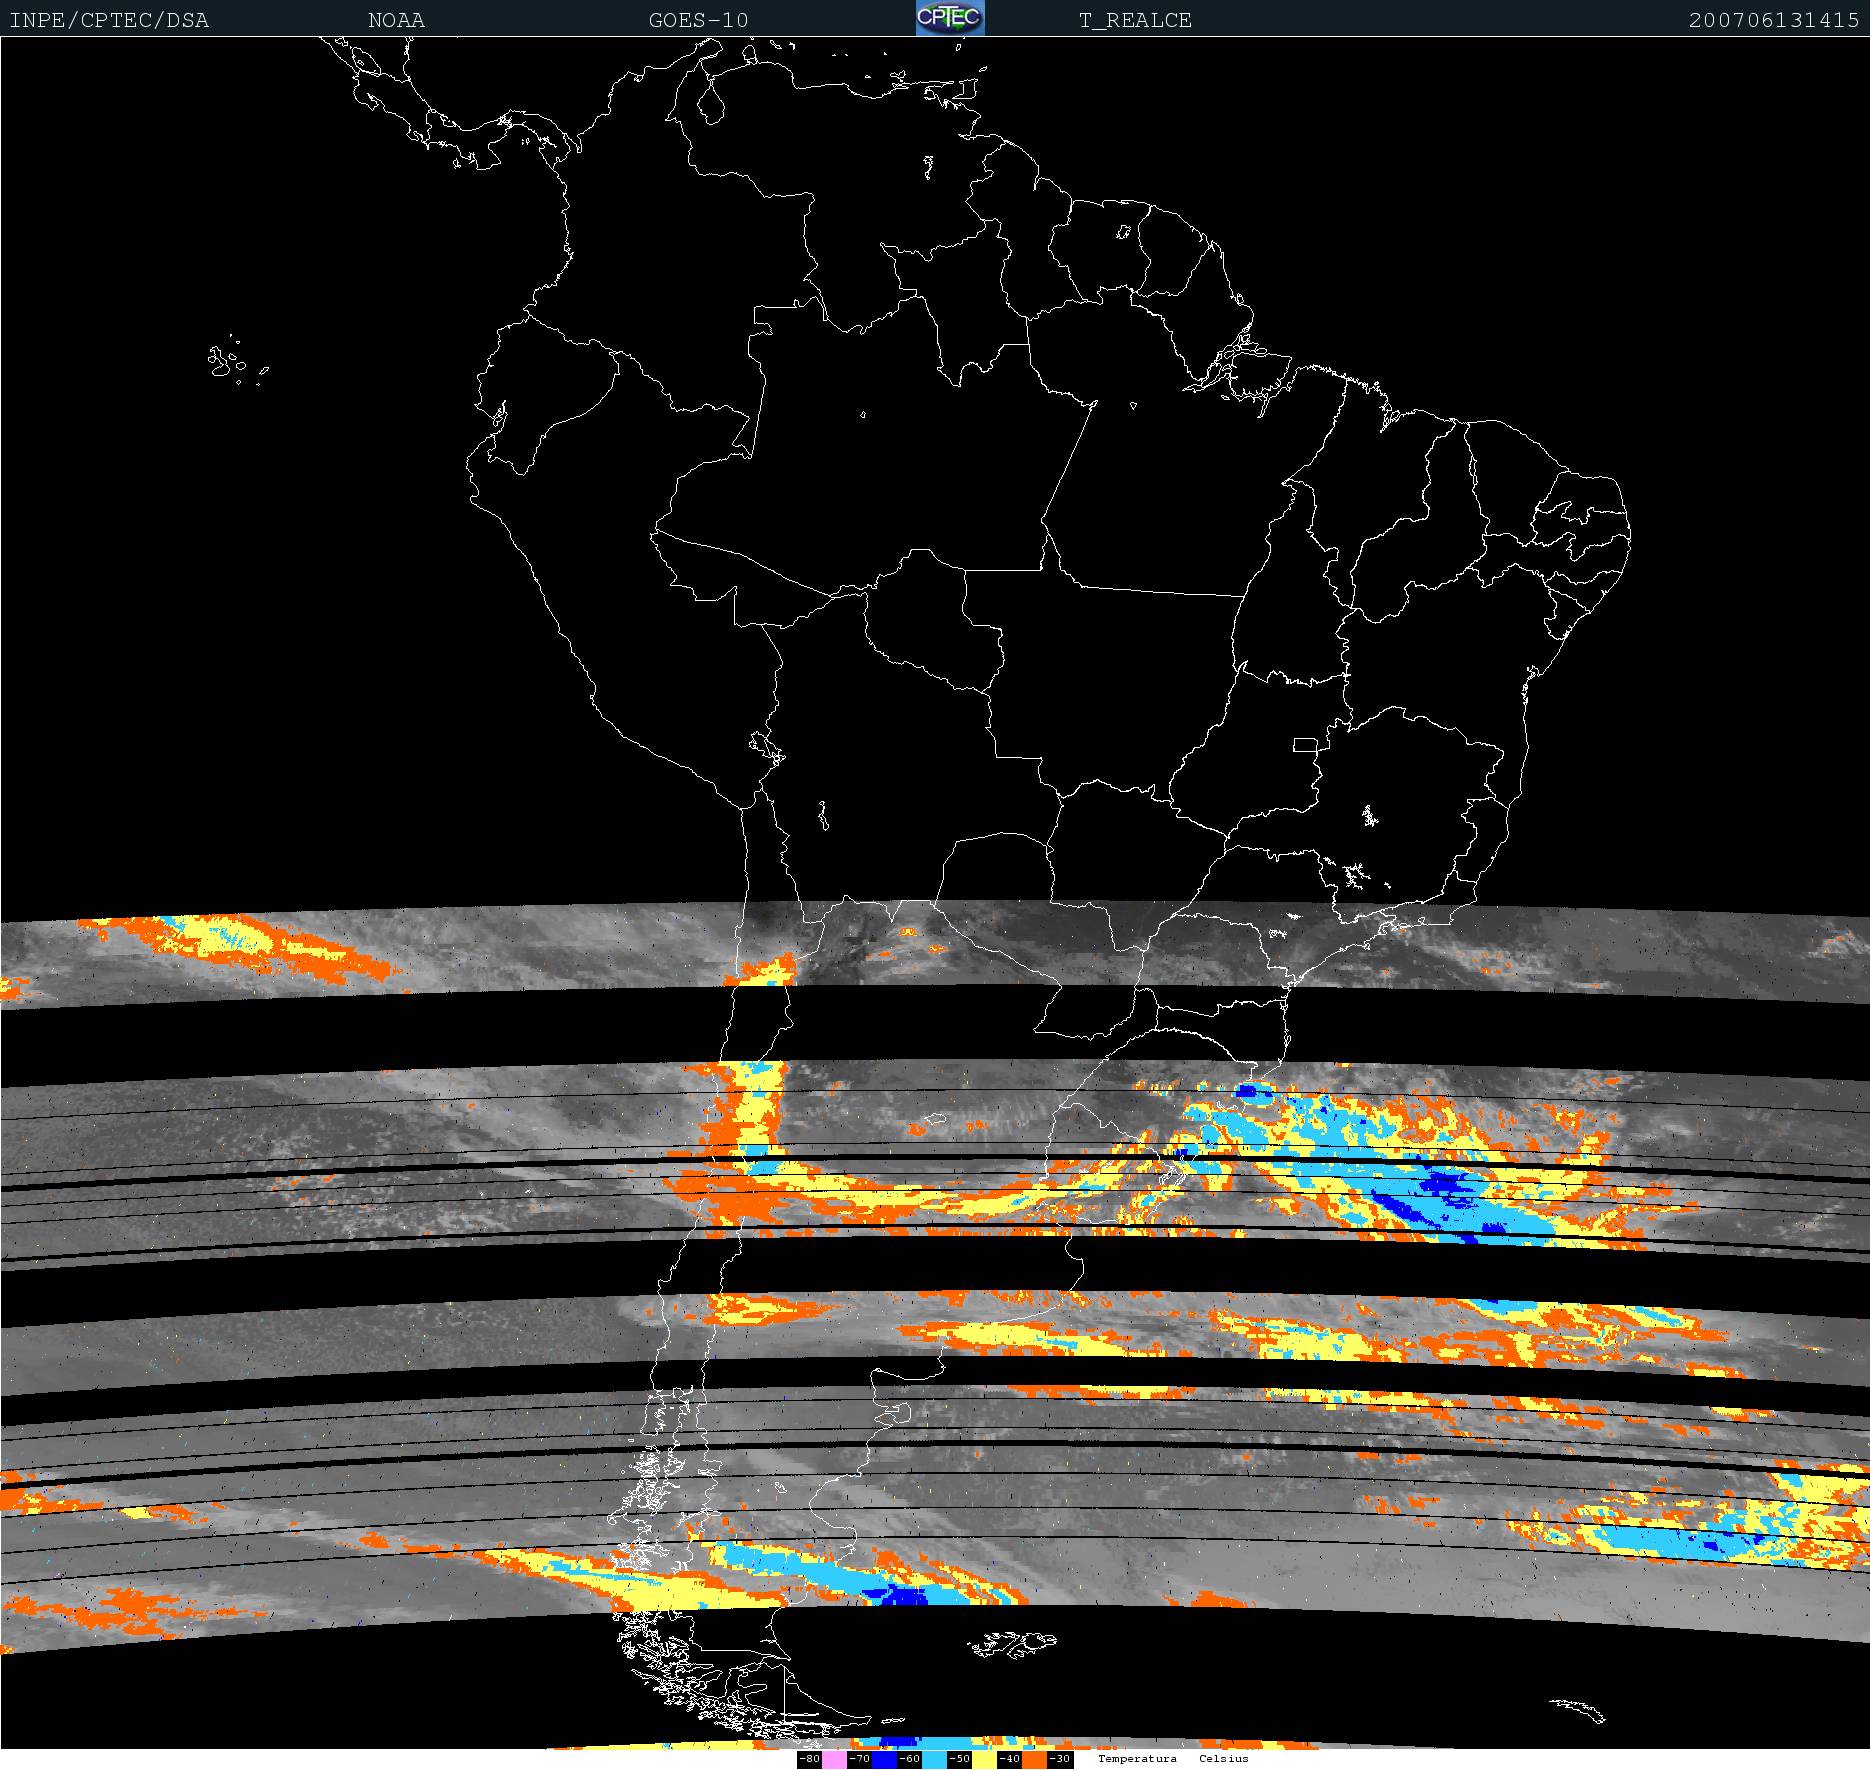
Task: Pick the light blue legend swatch
Action: pos(934,1759)
